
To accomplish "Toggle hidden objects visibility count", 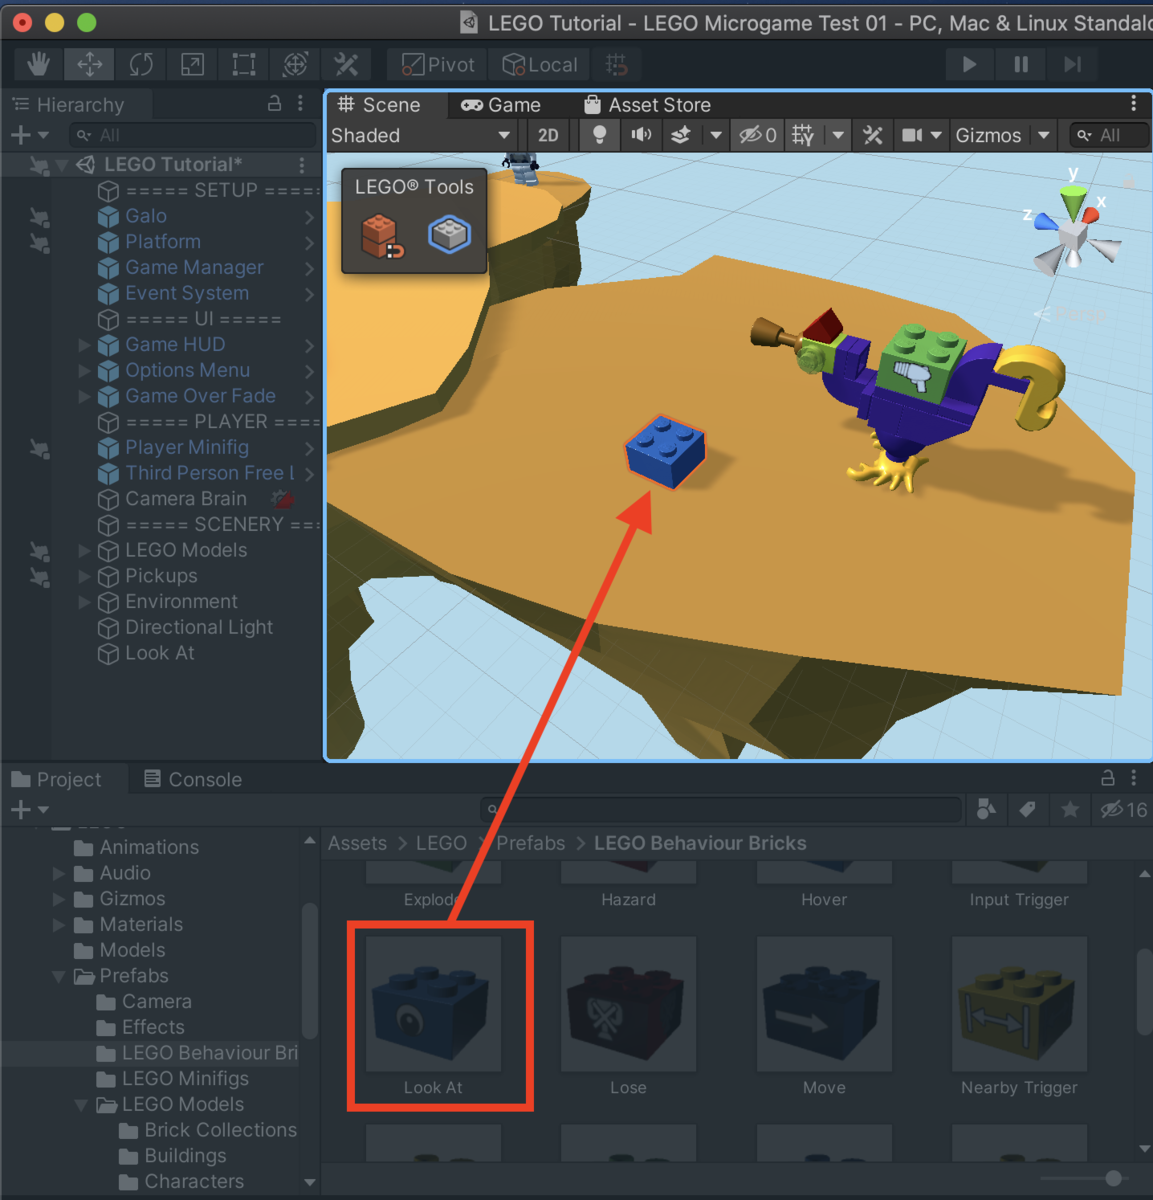I will click(758, 135).
